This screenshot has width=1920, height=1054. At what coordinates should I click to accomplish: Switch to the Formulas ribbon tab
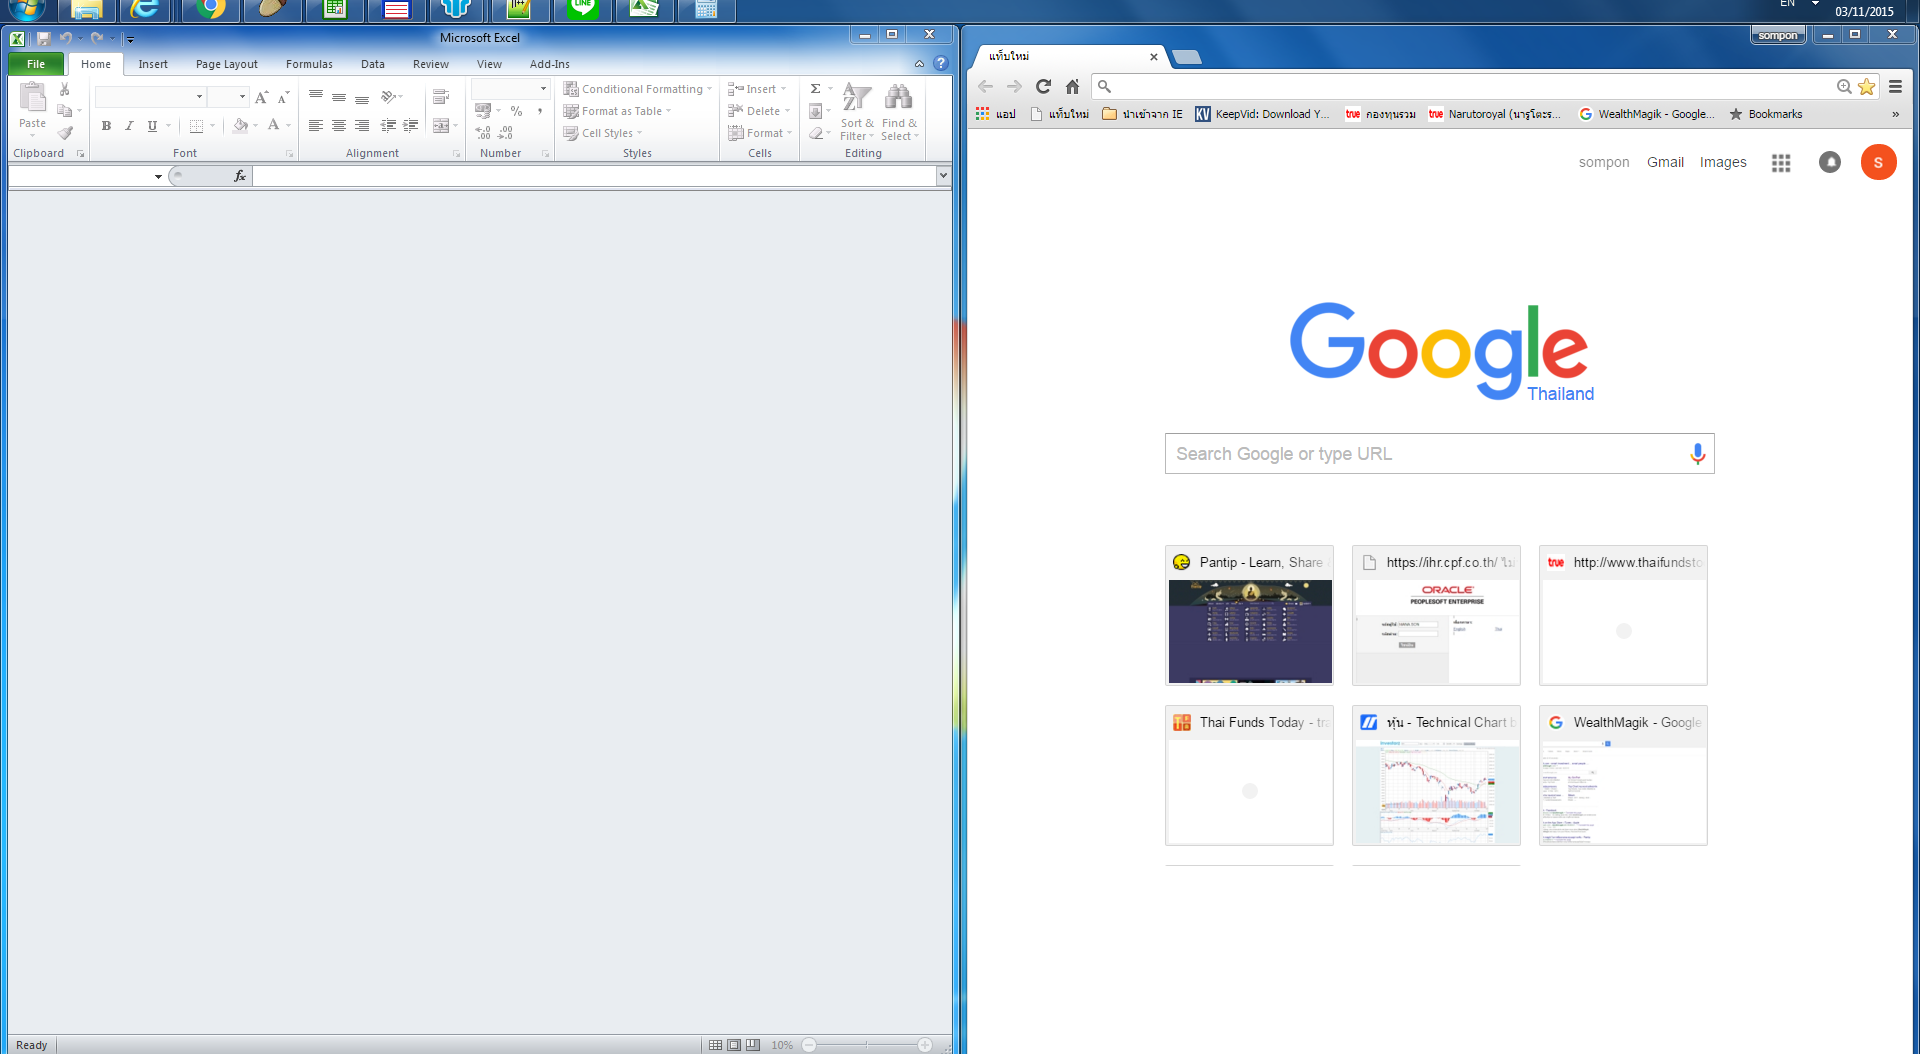(309, 64)
